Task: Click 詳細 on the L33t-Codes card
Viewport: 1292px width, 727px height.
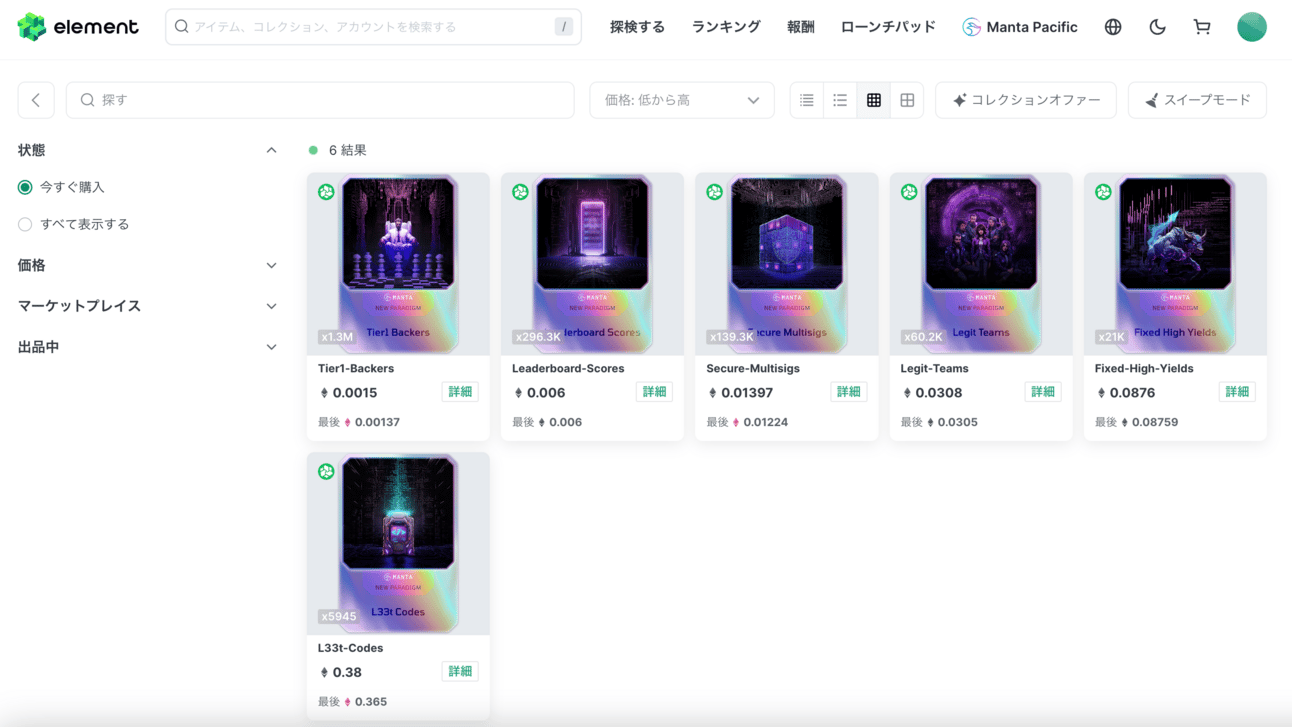Action: click(460, 671)
